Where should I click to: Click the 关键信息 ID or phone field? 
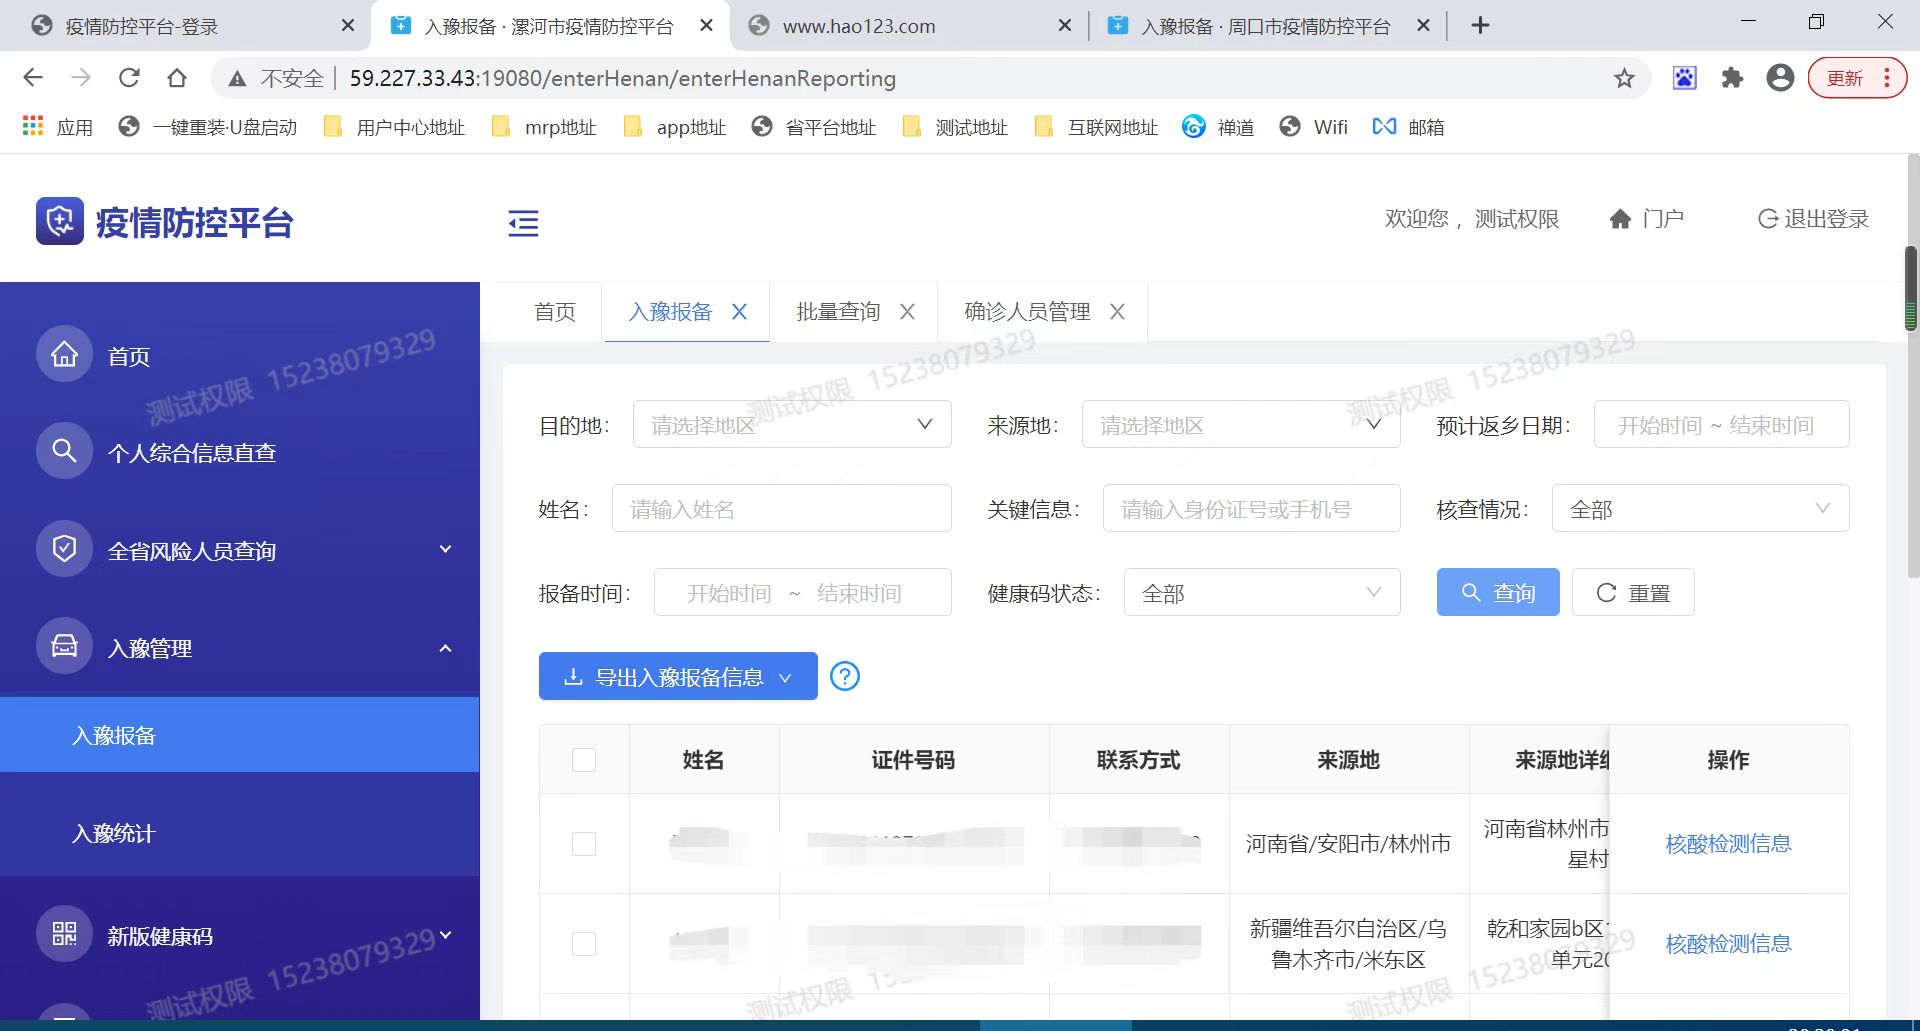coord(1251,508)
